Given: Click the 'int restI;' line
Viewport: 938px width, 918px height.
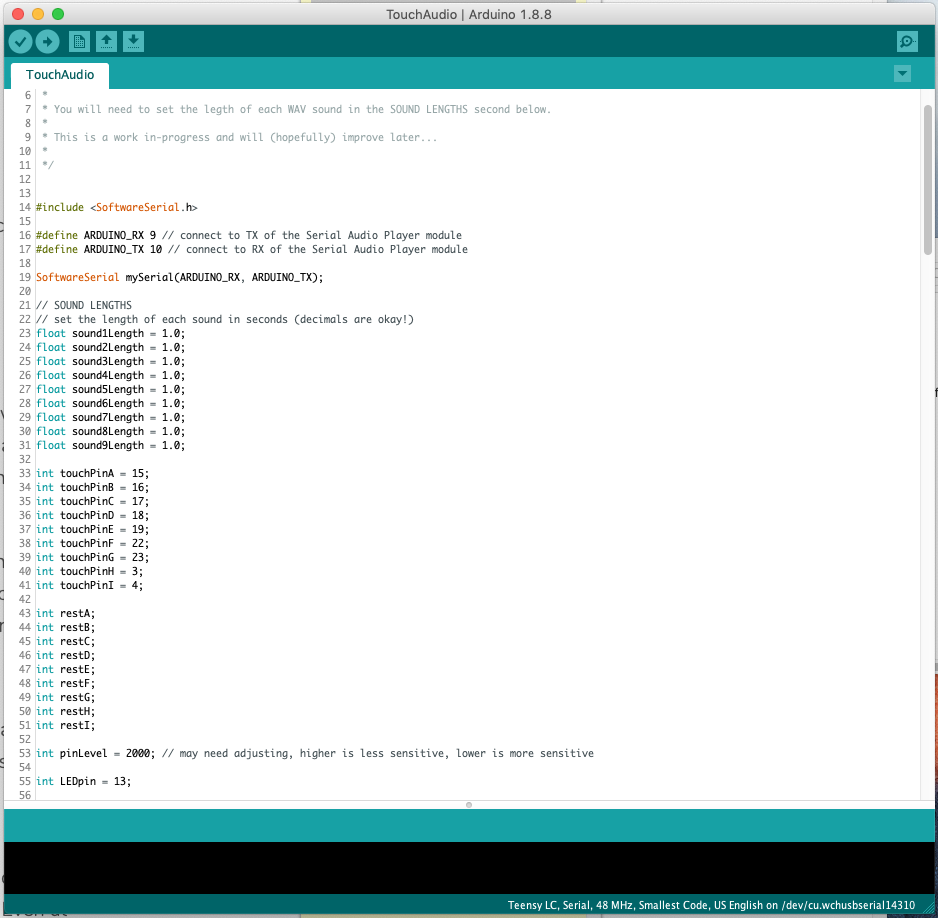Looking at the screenshot, I should pos(66,725).
